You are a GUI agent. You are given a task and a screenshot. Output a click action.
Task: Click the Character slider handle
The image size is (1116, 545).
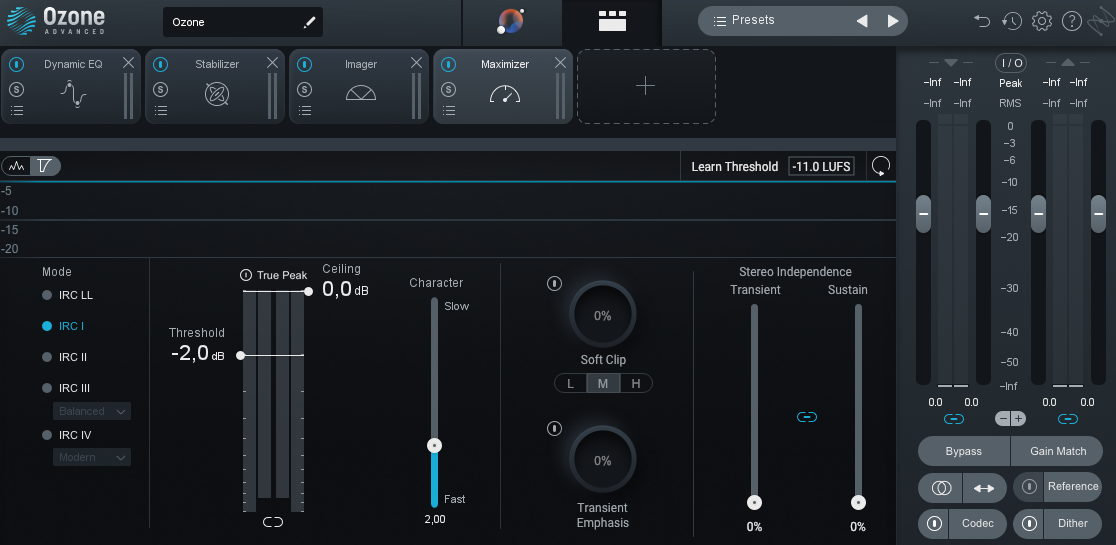click(434, 446)
